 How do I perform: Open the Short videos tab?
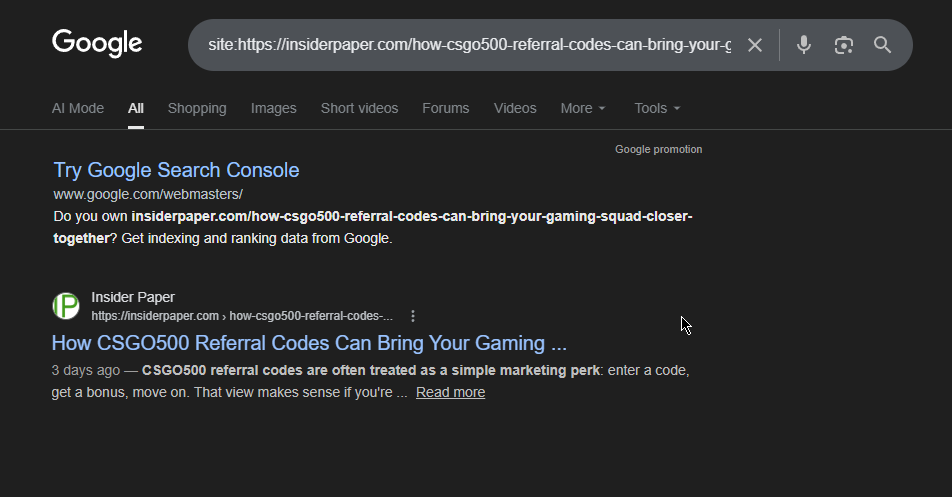359,108
